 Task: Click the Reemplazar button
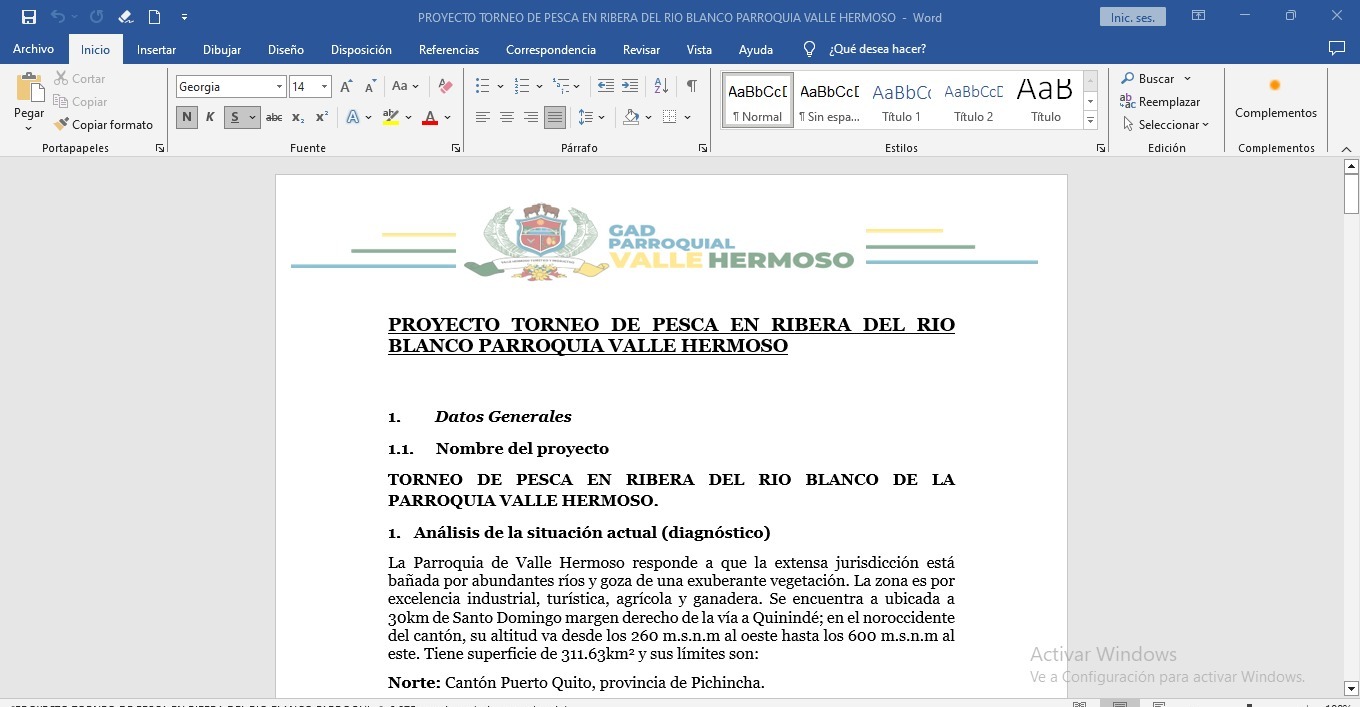[1160, 102]
